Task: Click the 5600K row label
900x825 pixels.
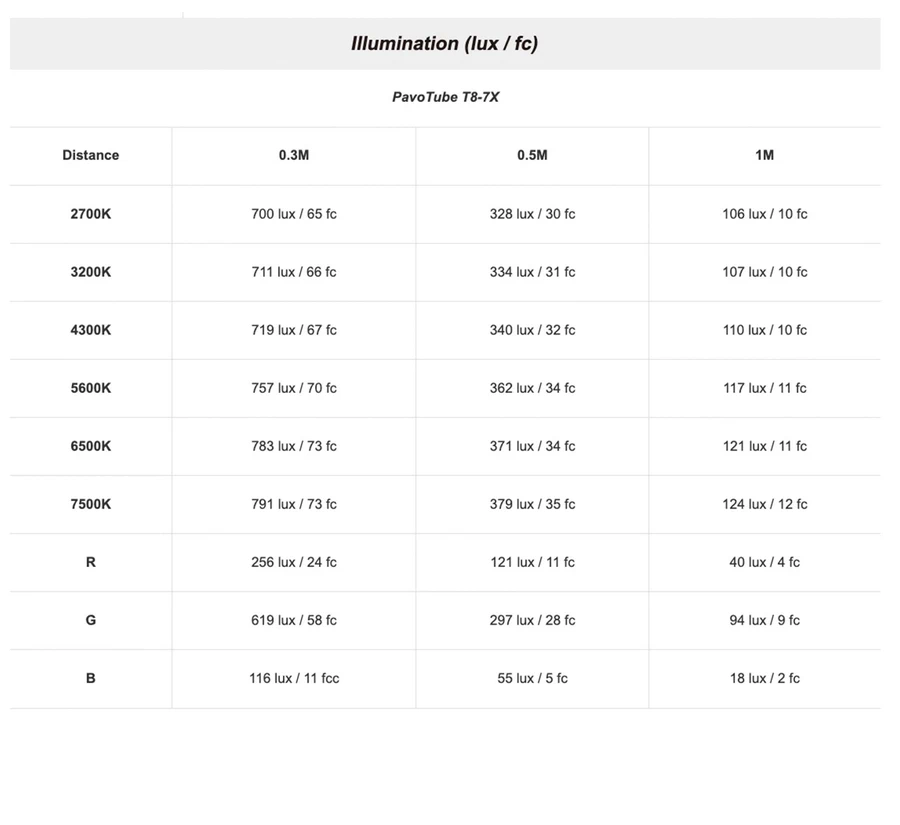Action: pyautogui.click(x=90, y=388)
